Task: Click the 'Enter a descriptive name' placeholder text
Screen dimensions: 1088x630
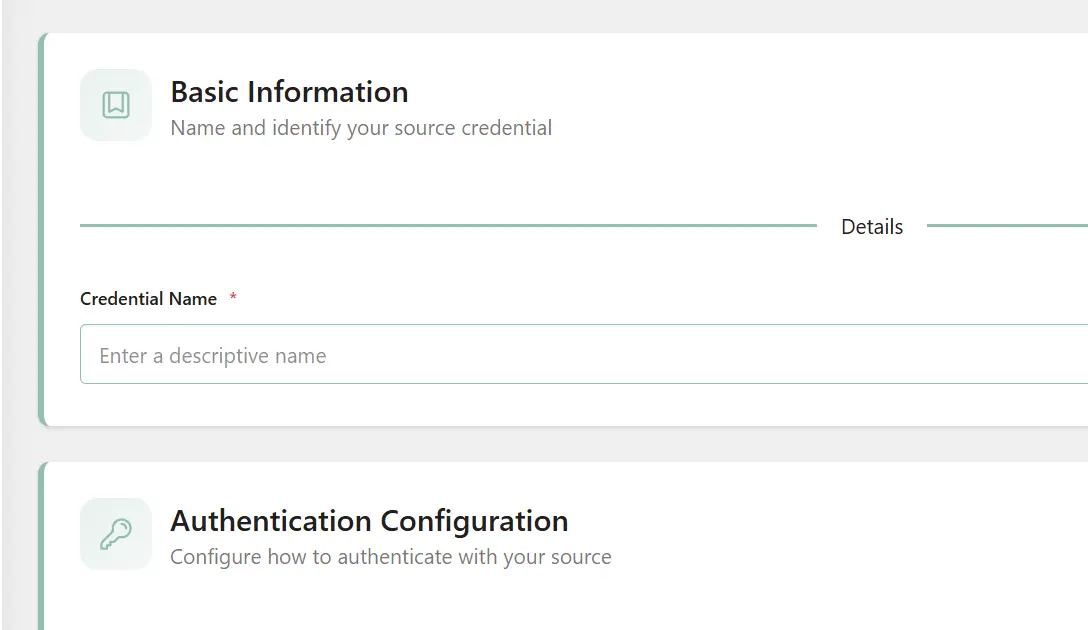Action: (x=213, y=356)
